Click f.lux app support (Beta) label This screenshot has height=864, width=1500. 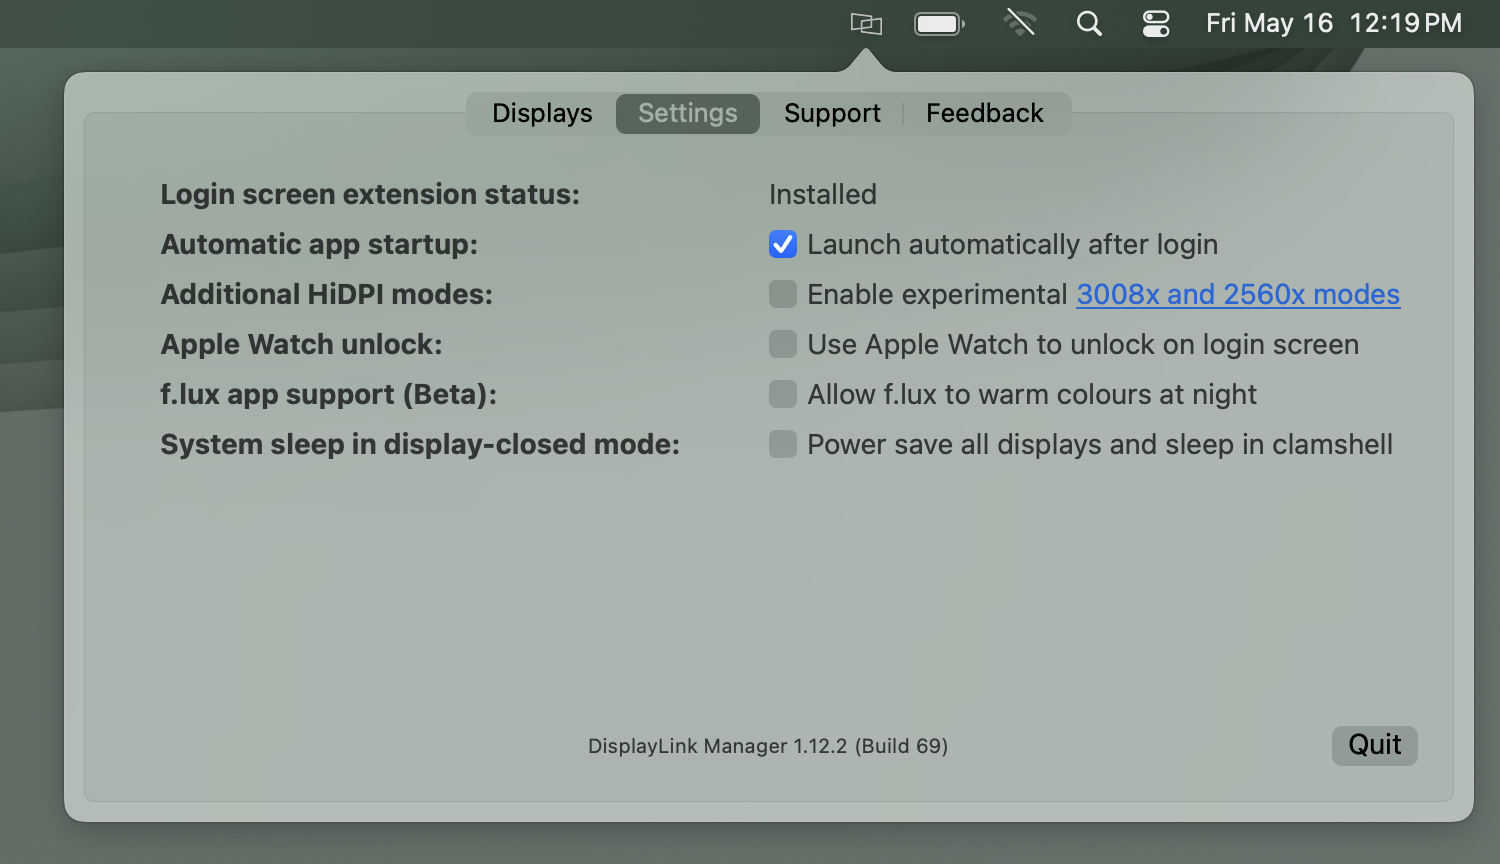[328, 394]
